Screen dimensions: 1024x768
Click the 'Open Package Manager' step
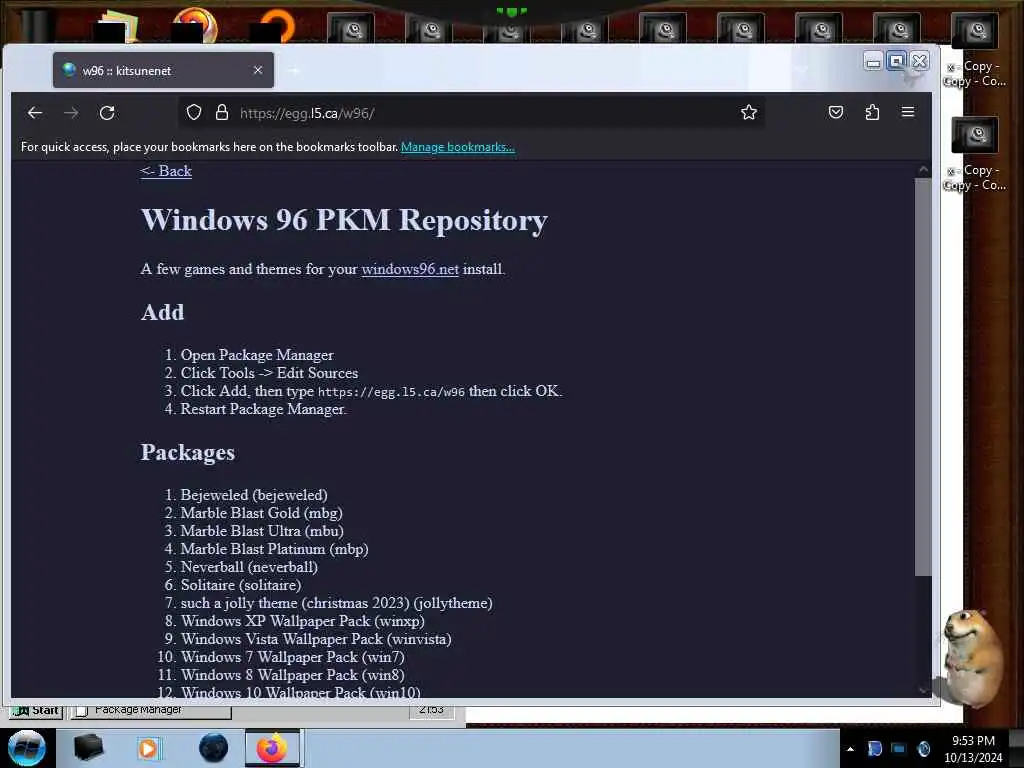pyautogui.click(x=257, y=355)
